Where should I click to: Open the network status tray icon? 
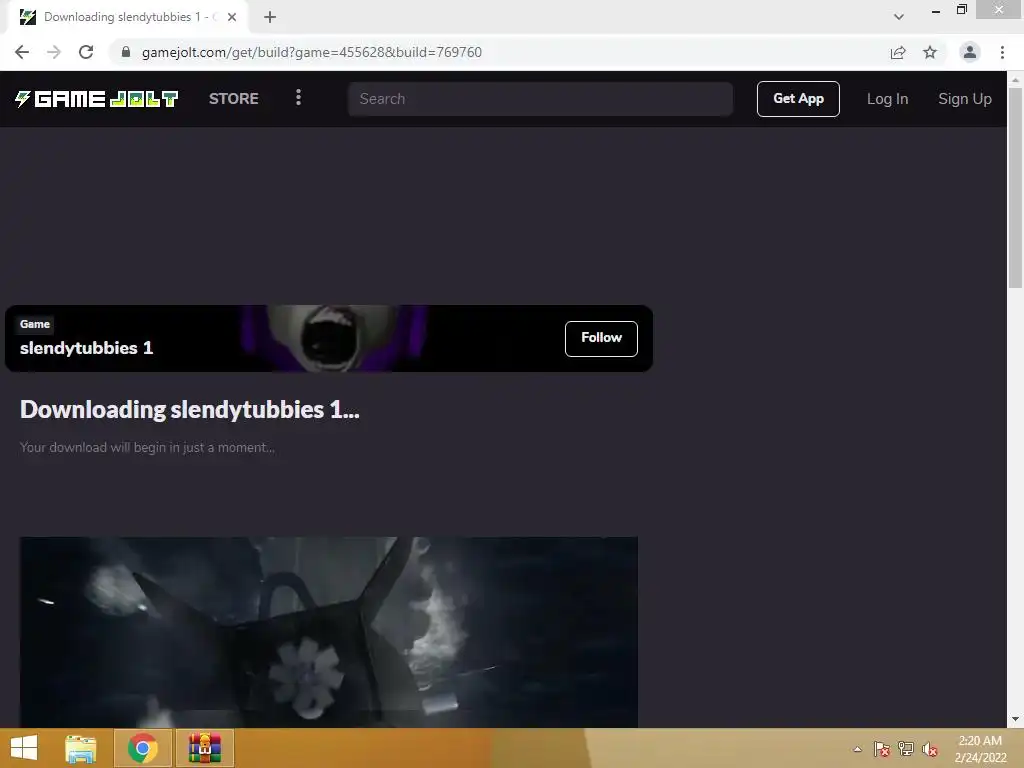pyautogui.click(x=906, y=749)
